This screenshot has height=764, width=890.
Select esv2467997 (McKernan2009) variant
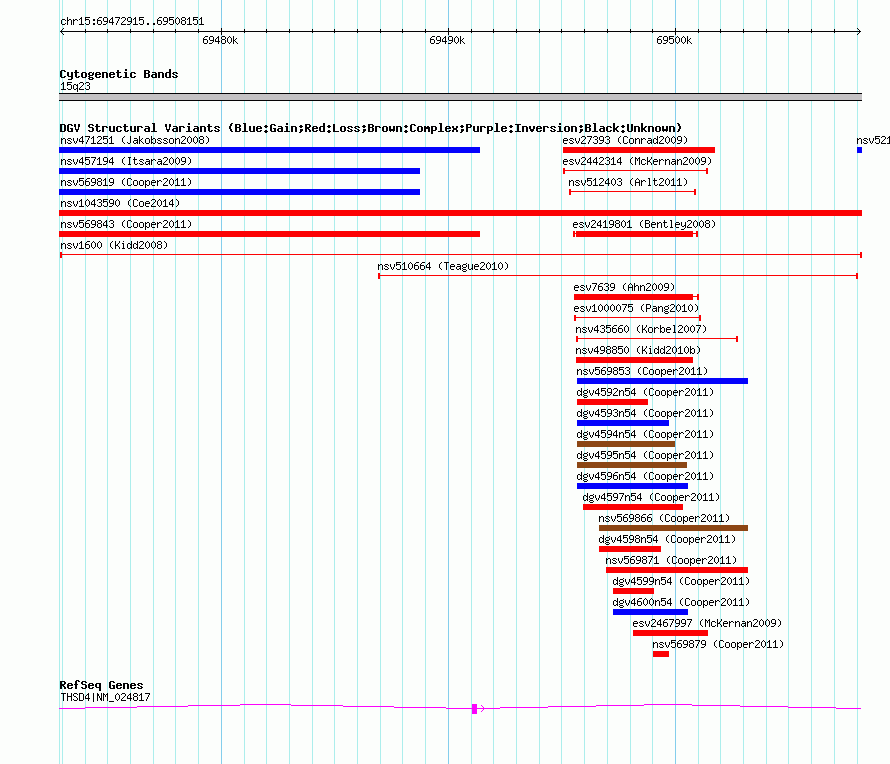pos(707,623)
